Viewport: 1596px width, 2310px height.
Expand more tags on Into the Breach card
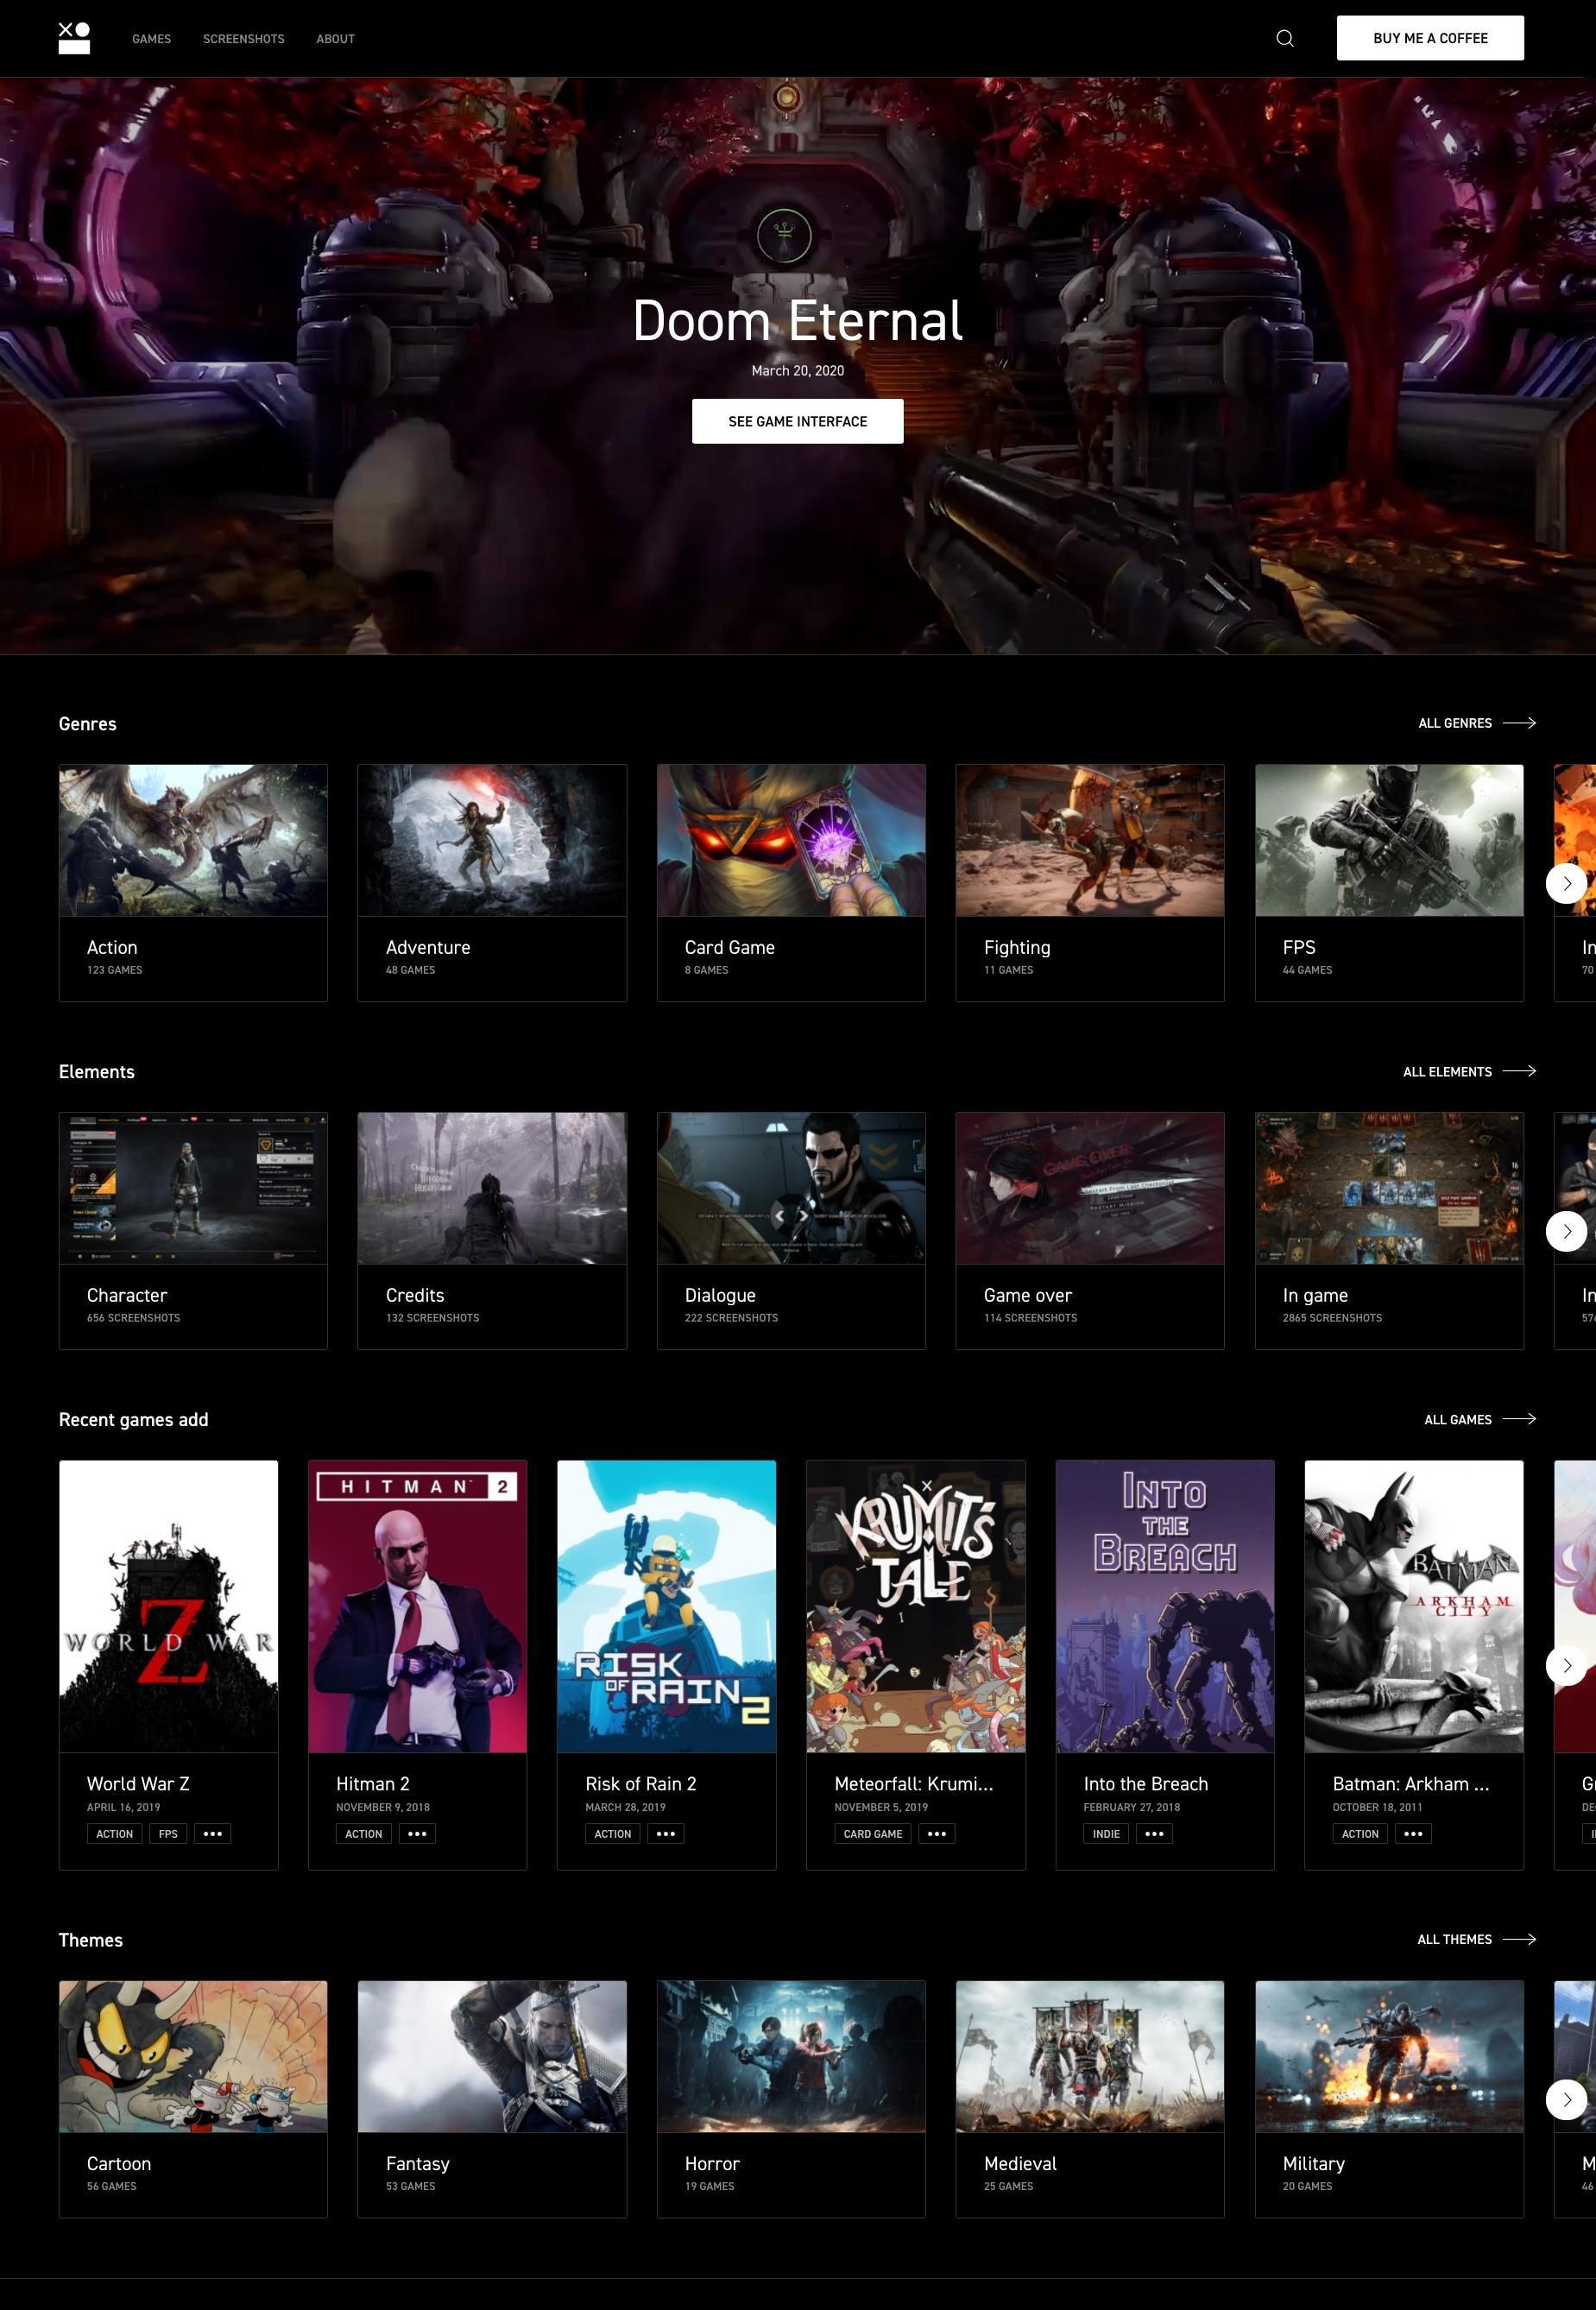[x=1154, y=1834]
